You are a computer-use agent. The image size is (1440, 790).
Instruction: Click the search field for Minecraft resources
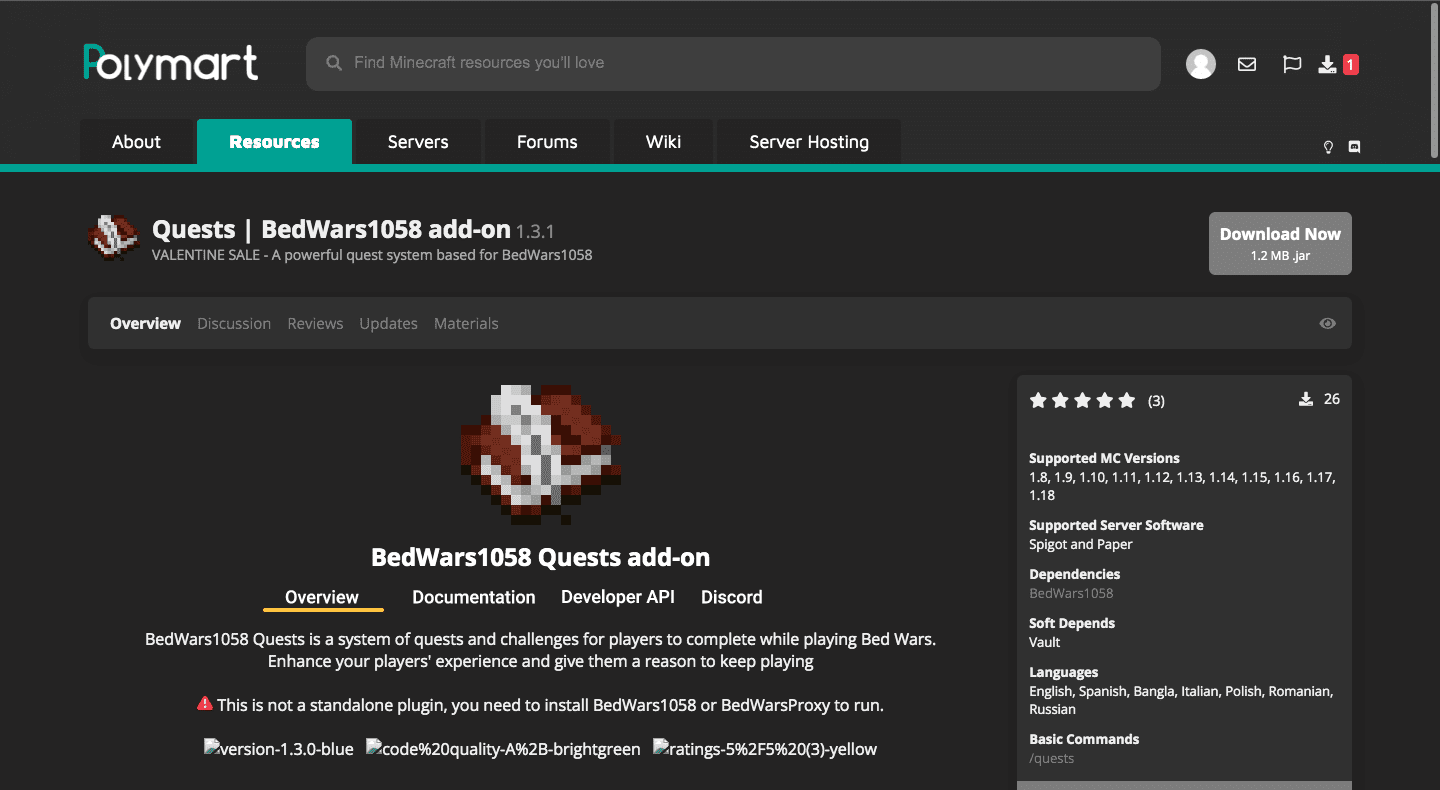coord(733,63)
